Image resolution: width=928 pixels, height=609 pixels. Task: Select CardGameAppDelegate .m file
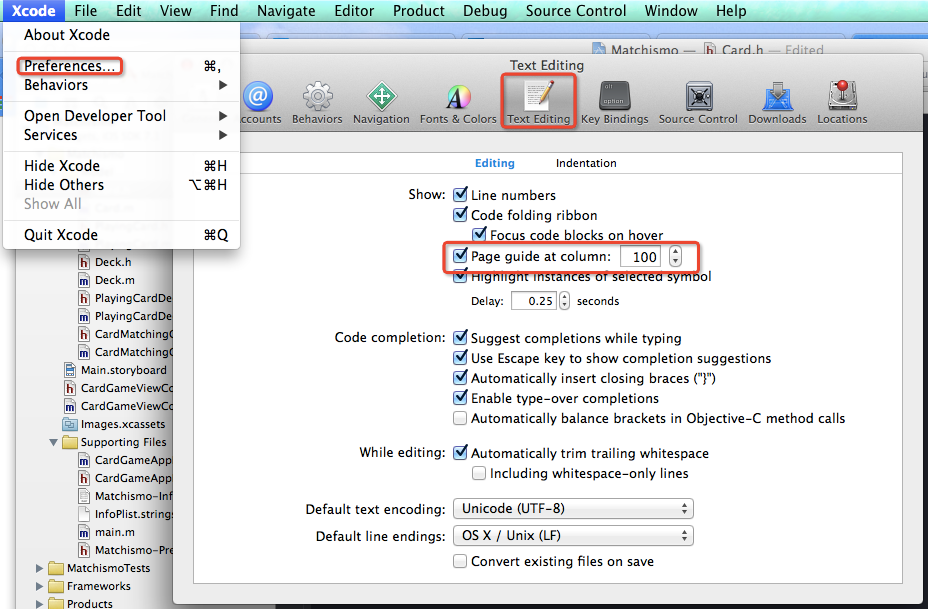[x=125, y=460]
